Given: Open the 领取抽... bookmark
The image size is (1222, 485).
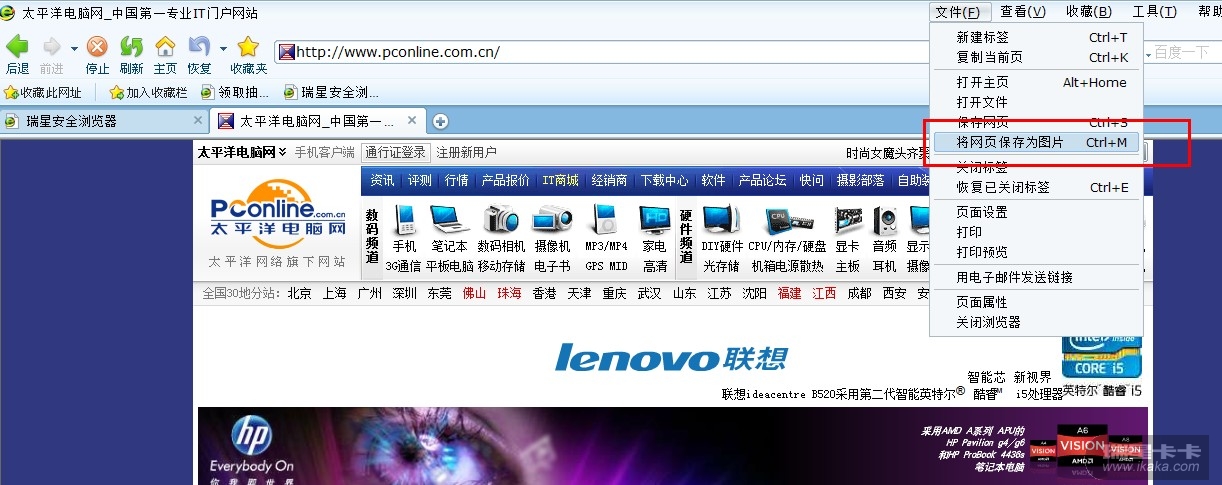Looking at the screenshot, I should click(235, 93).
